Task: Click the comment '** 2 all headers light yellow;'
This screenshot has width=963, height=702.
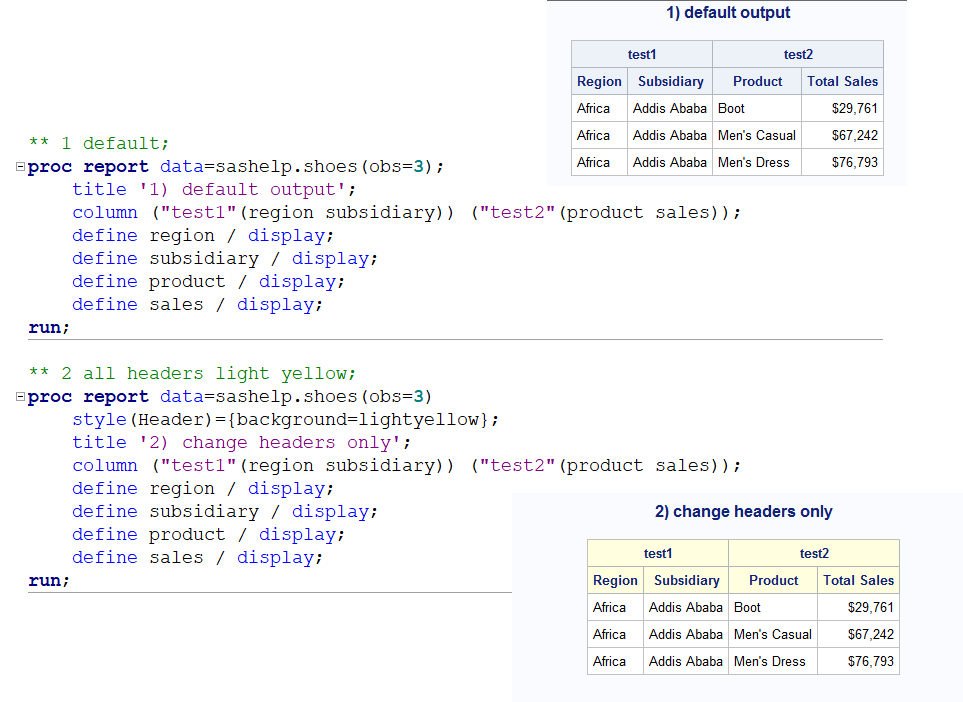Action: (185, 373)
